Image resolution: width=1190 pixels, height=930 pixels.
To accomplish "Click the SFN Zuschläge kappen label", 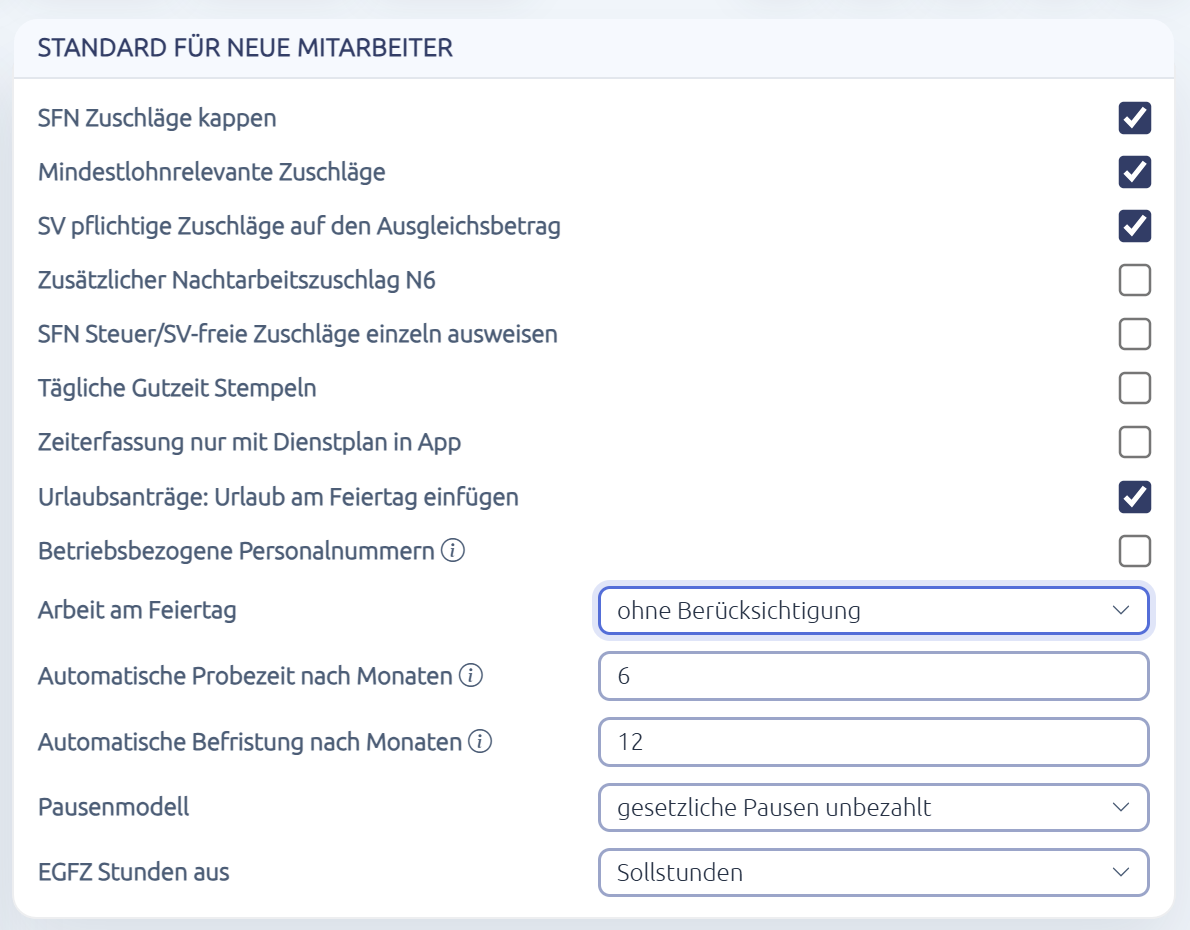I will (x=157, y=118).
